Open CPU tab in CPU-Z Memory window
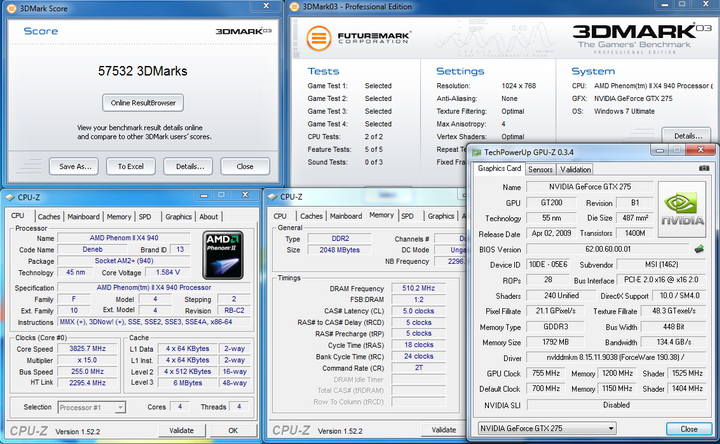 coord(280,216)
